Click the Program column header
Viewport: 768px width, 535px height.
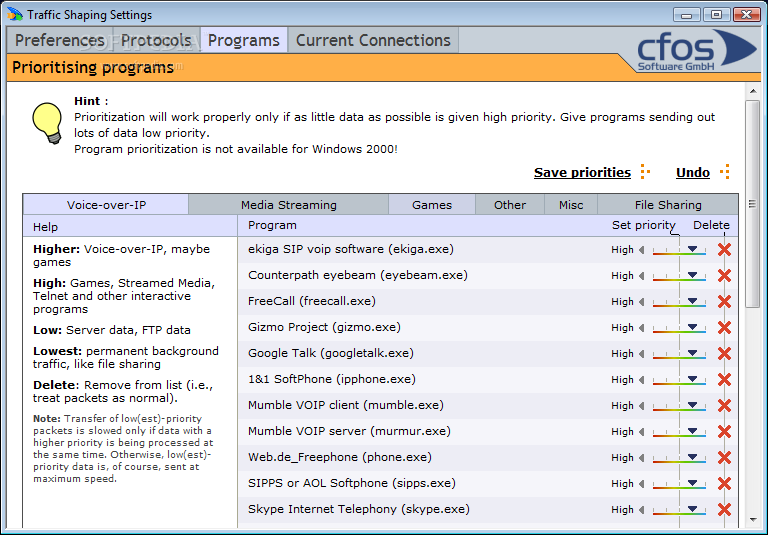(272, 225)
